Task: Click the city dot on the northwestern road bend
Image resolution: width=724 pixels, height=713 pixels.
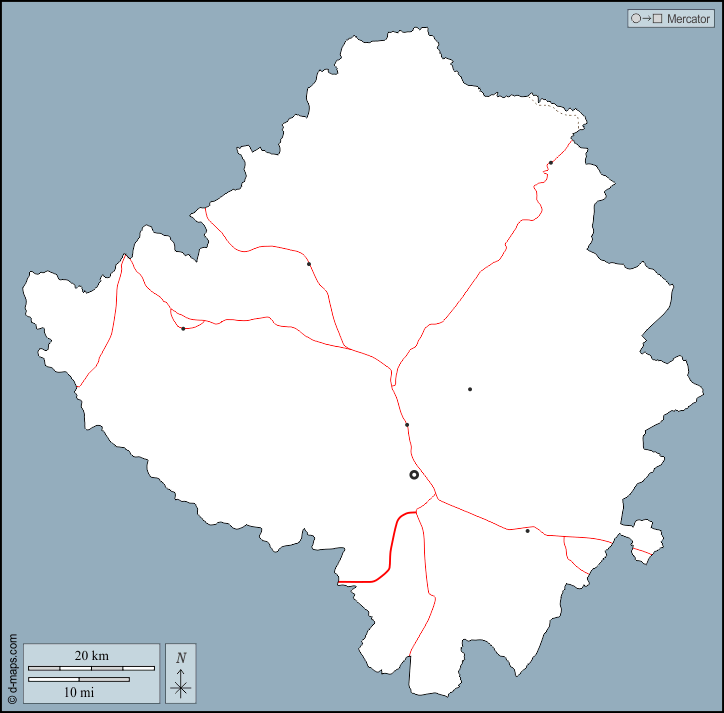Action: (x=309, y=264)
